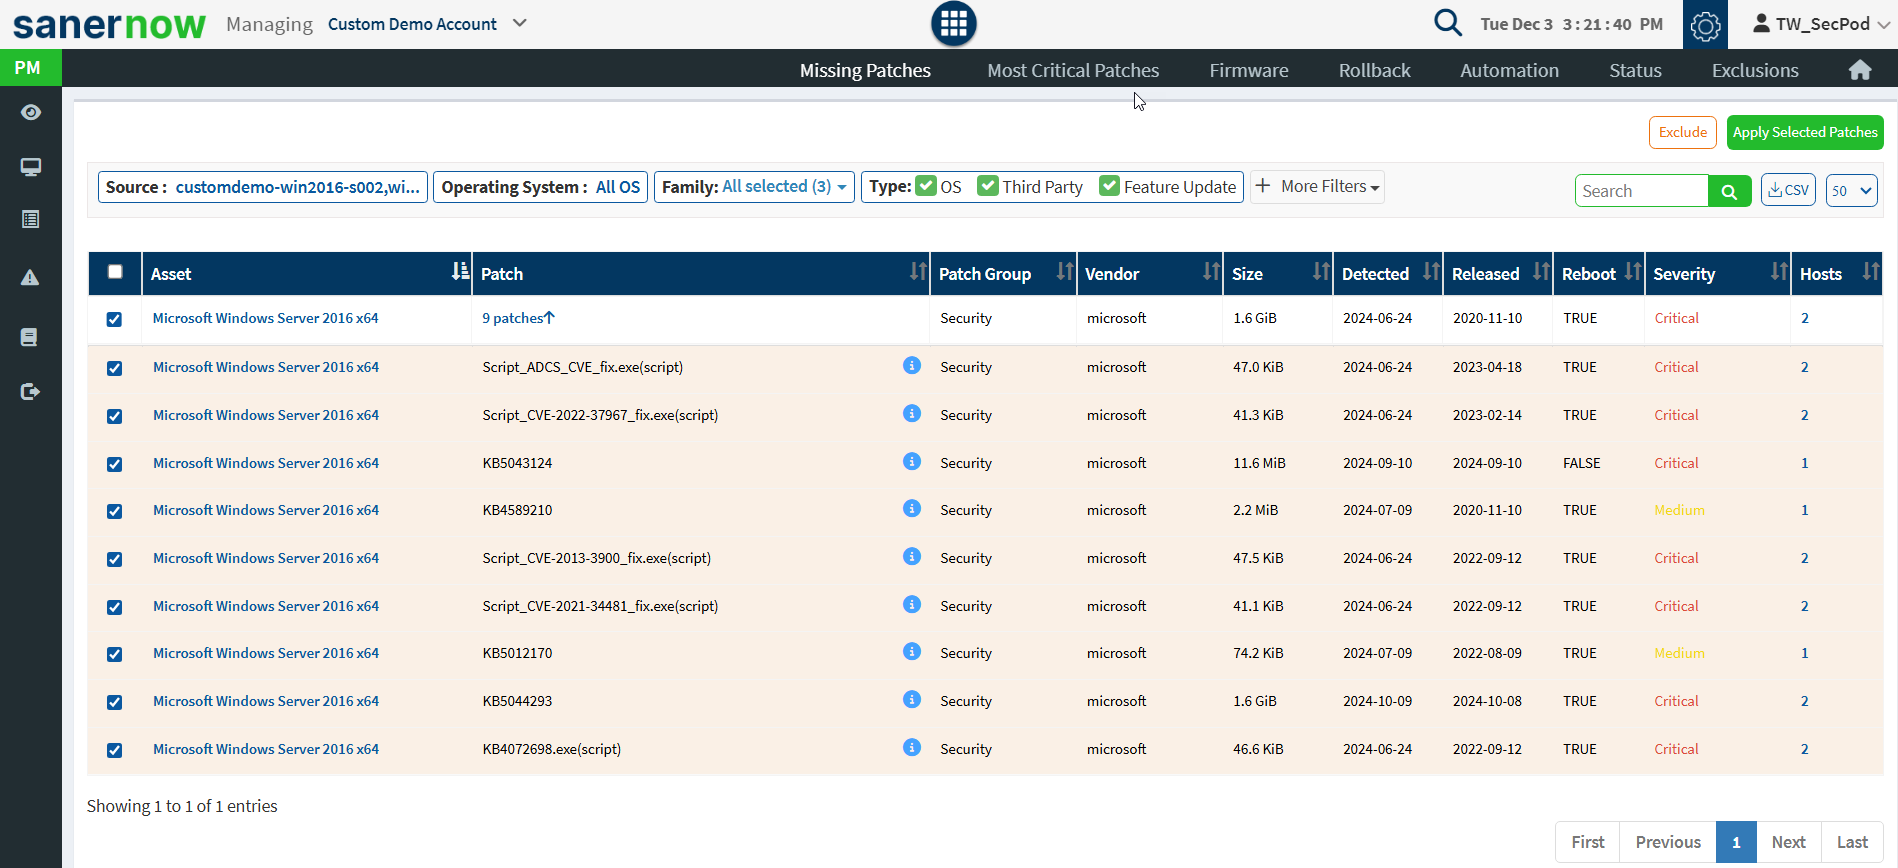The width and height of the screenshot is (1898, 868).
Task: Click the green search submit button
Action: coord(1729,191)
